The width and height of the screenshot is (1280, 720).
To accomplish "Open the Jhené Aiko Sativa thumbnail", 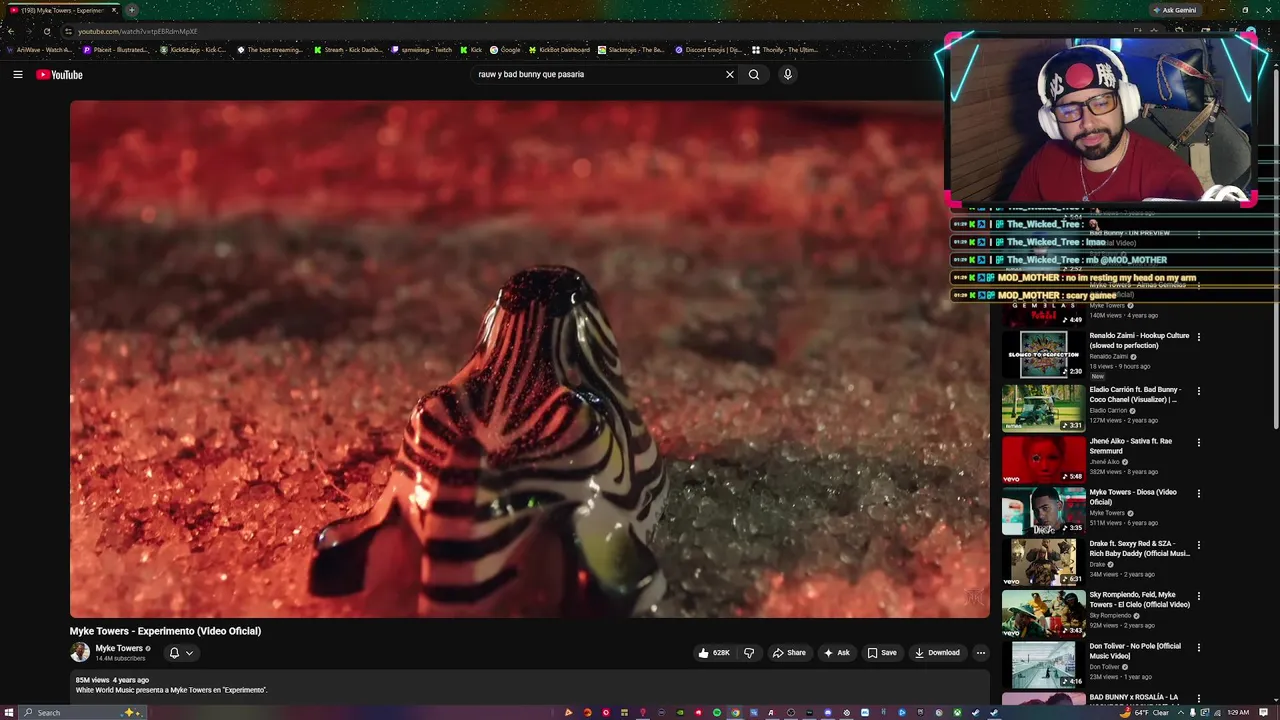I will [x=1043, y=458].
